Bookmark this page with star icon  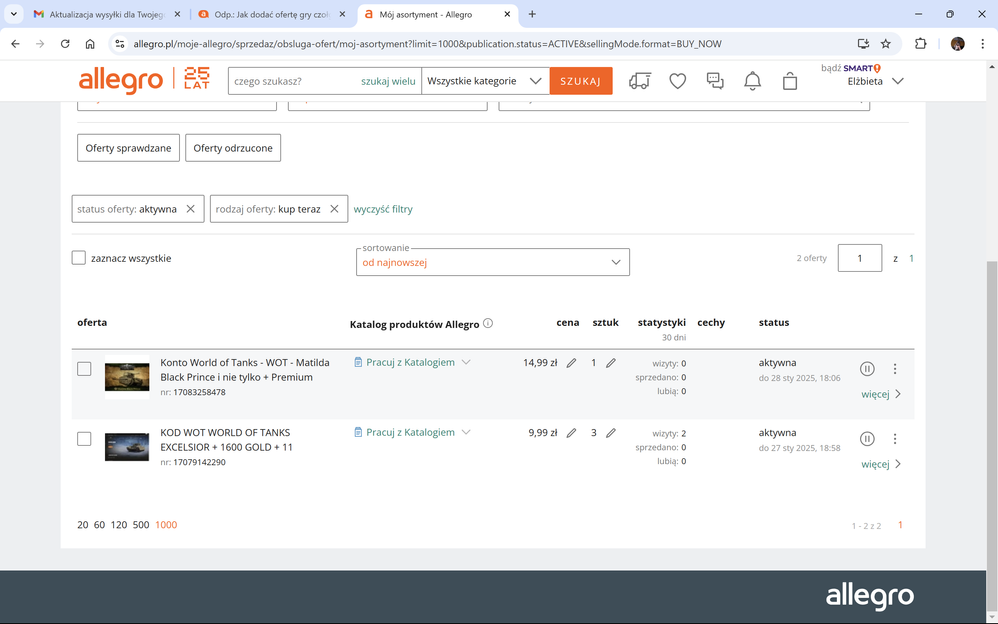(885, 44)
